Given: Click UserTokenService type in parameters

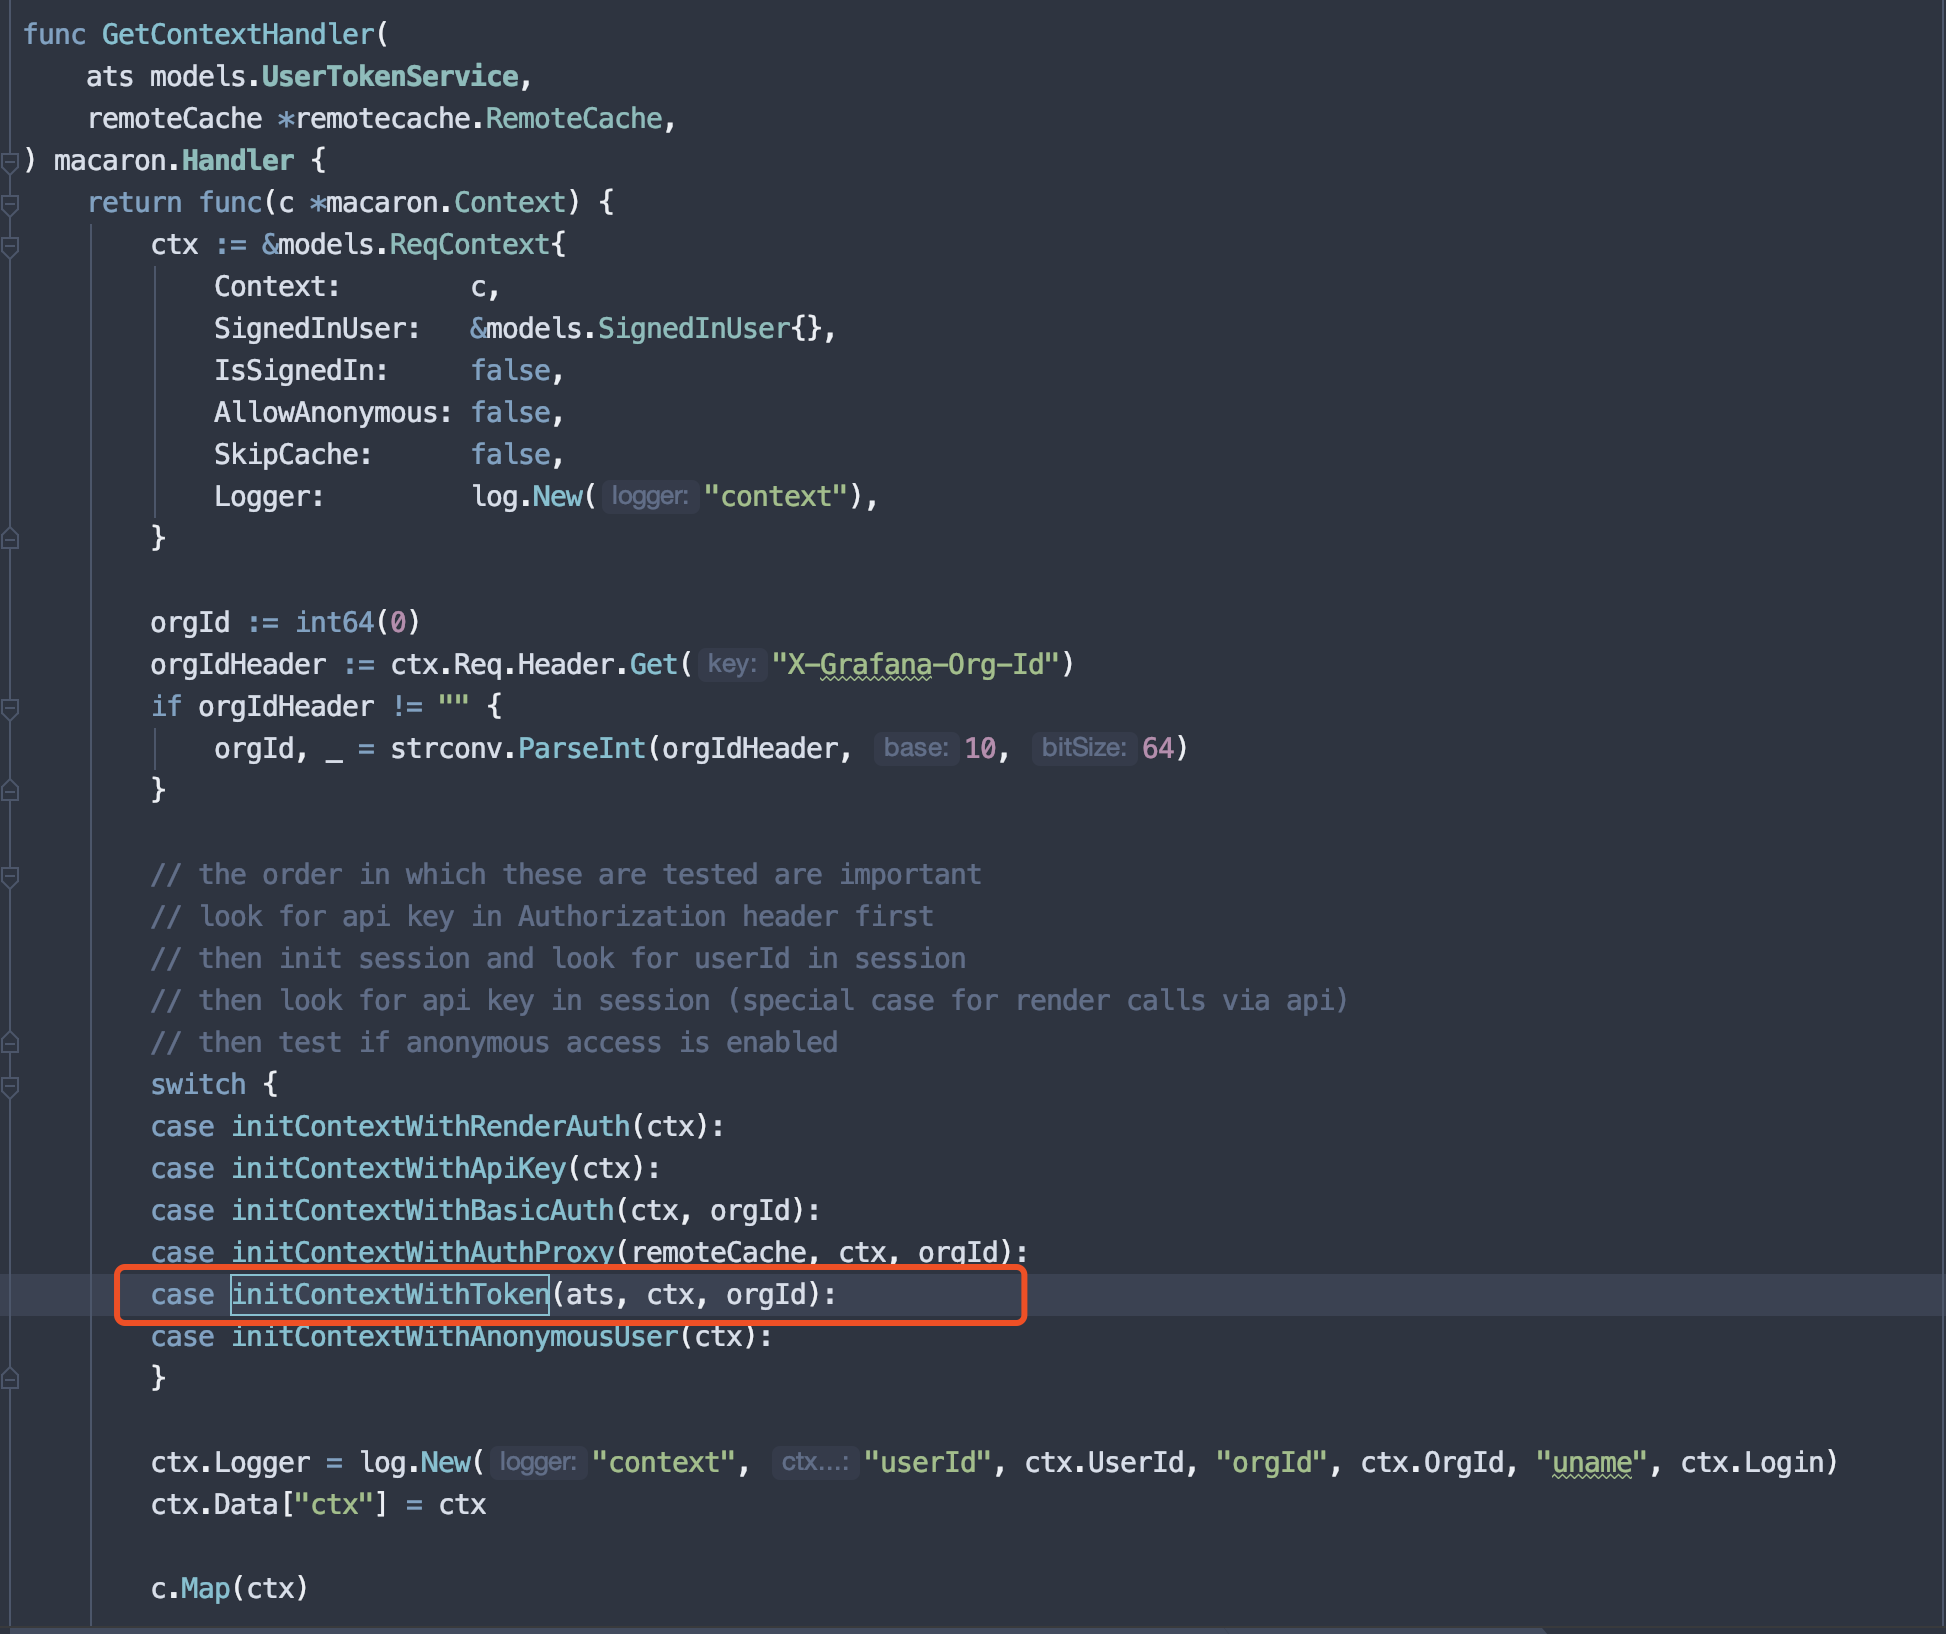Looking at the screenshot, I should coord(390,76).
